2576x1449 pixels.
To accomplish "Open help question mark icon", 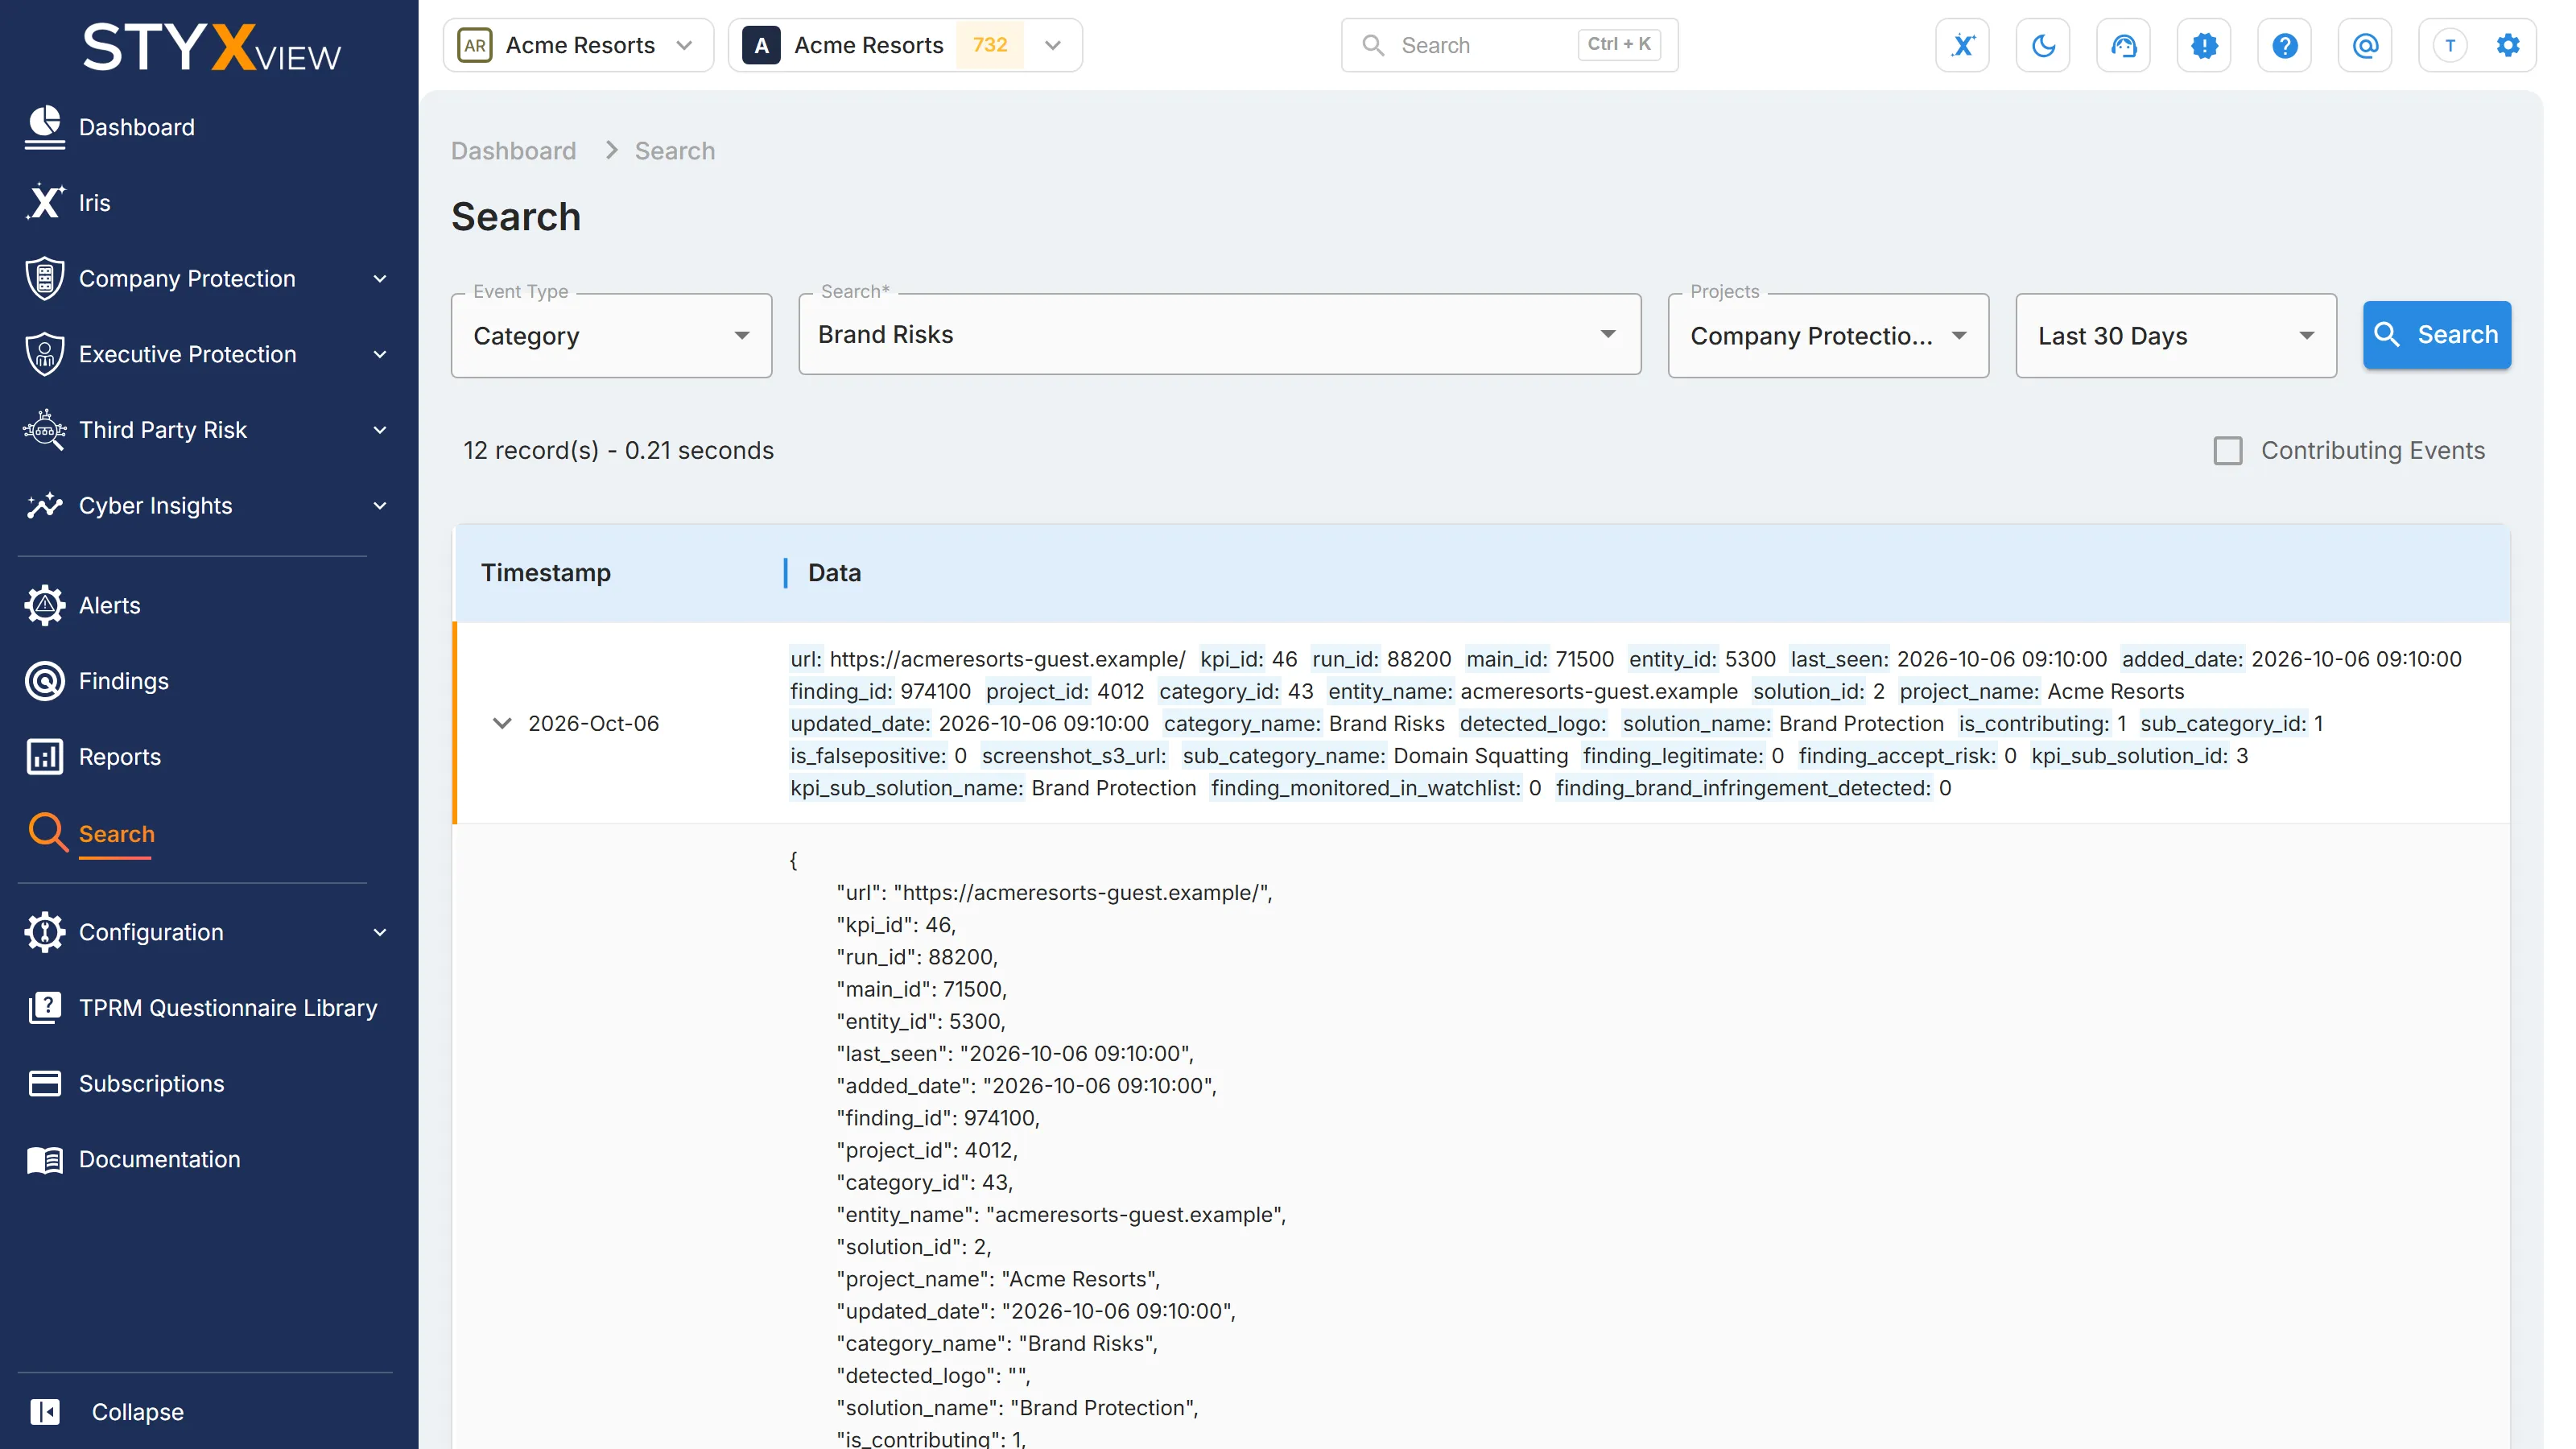I will click(x=2284, y=45).
